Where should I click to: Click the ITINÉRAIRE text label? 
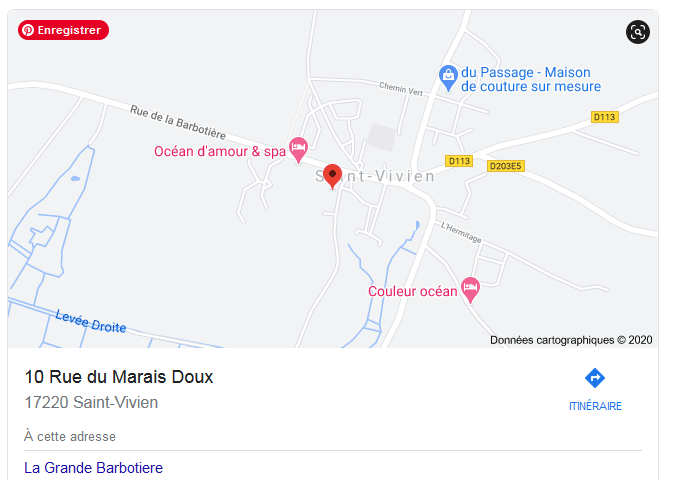(x=595, y=406)
